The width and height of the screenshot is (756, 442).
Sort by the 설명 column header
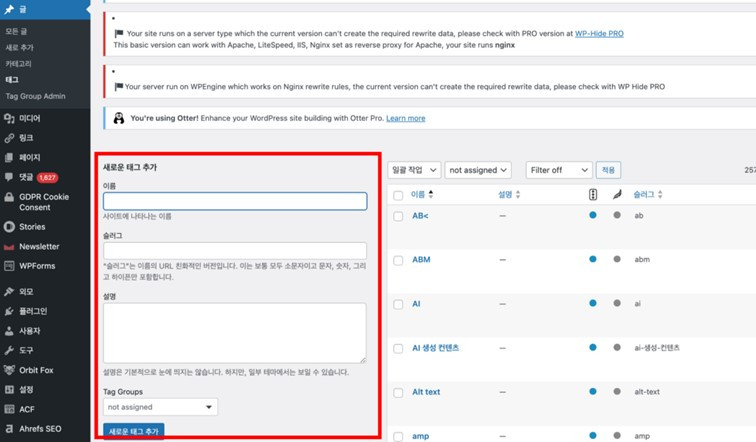509,194
